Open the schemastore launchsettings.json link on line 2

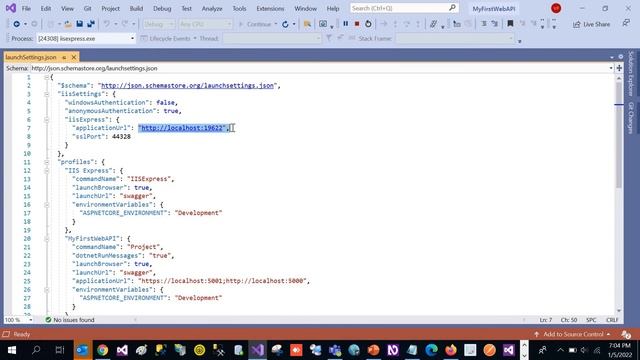187,85
